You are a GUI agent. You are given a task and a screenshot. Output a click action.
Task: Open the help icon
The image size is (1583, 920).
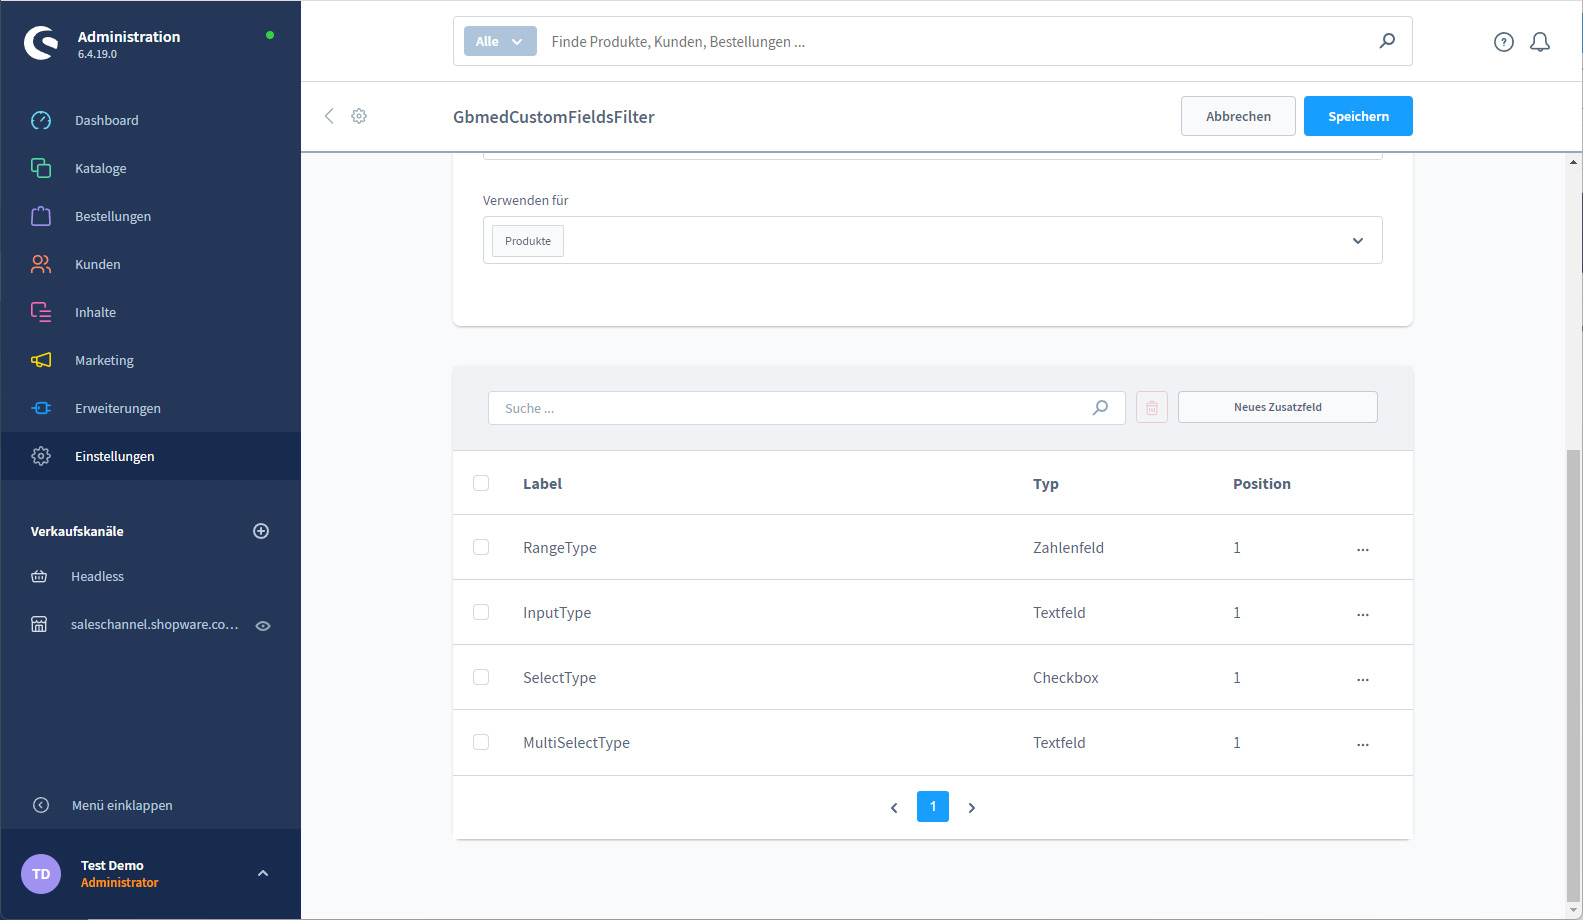point(1504,42)
